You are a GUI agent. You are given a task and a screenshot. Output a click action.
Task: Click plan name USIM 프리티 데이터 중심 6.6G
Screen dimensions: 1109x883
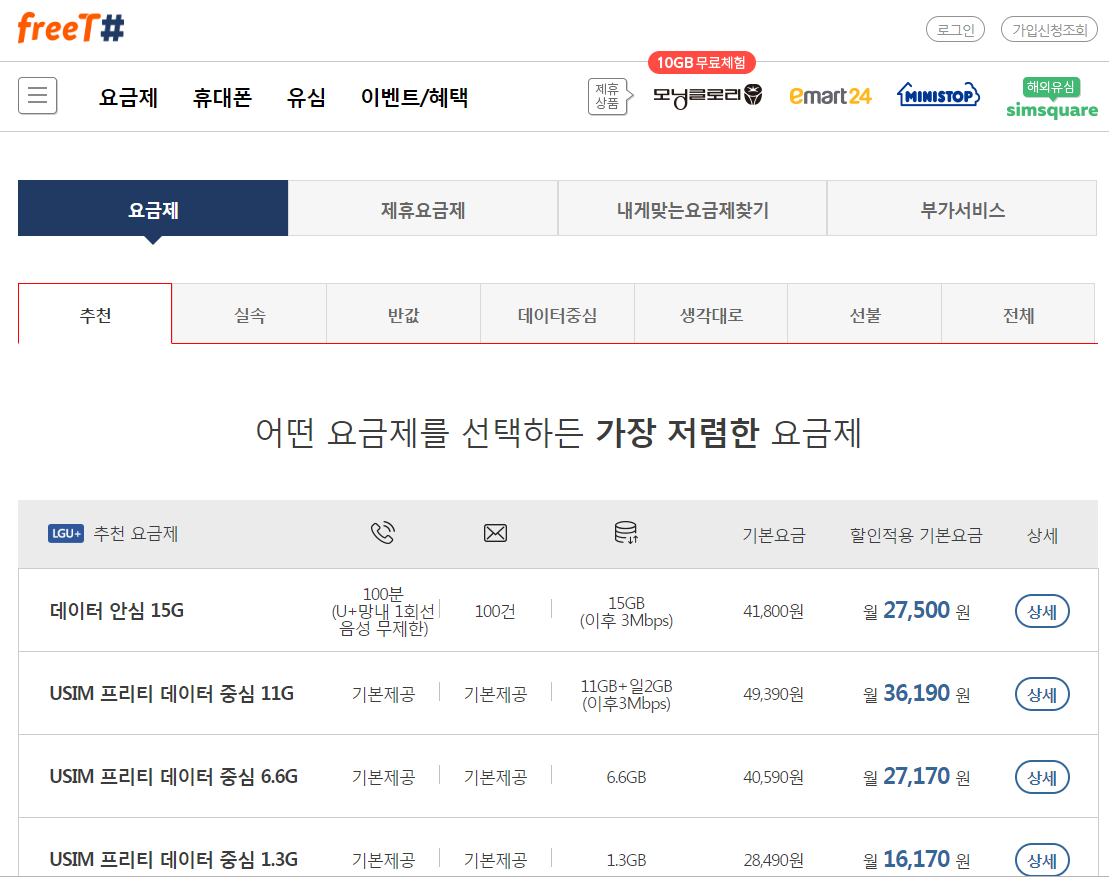[x=174, y=775]
